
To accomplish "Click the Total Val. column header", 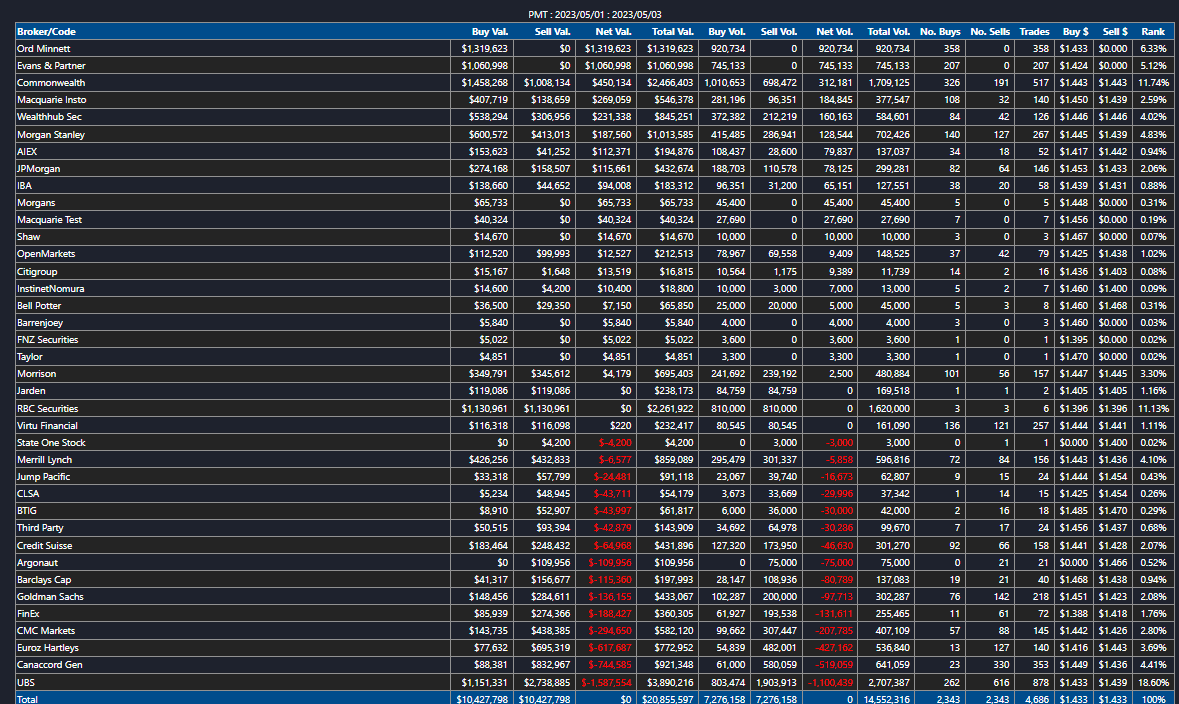I will 672,32.
